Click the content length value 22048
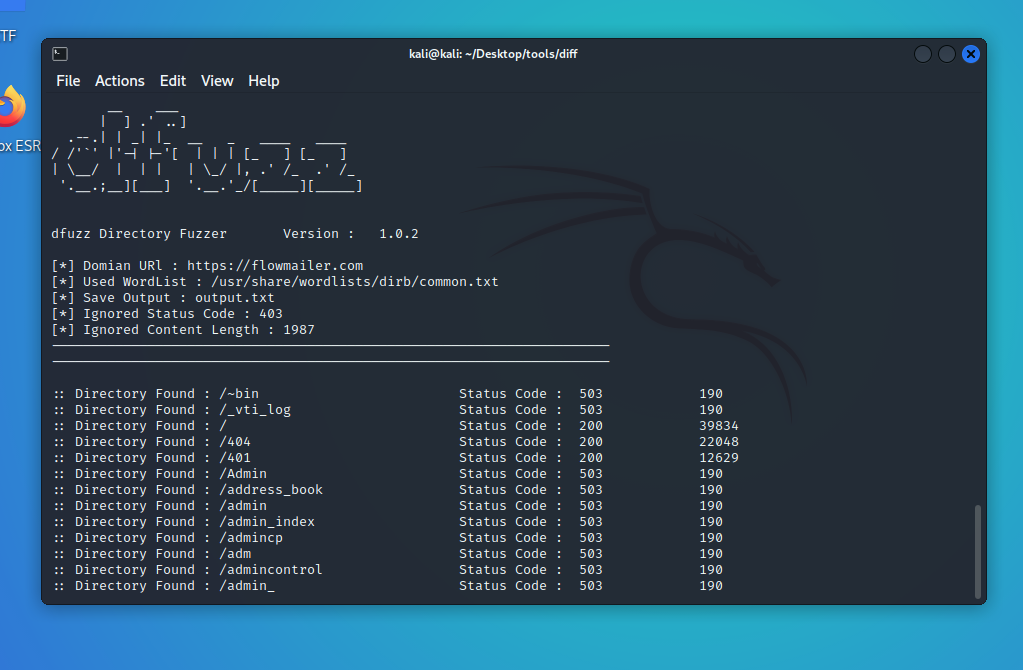Screen dimensions: 1023x670 [x=719, y=442]
